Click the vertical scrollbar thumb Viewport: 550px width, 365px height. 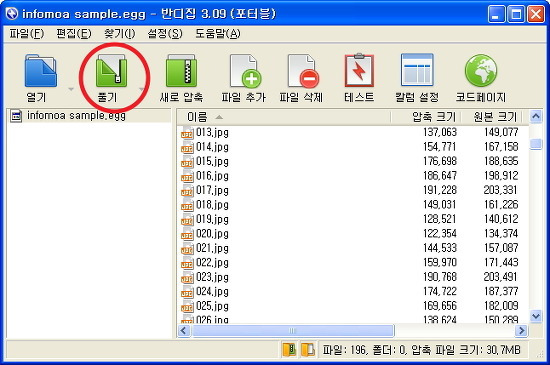pyautogui.click(x=536, y=144)
